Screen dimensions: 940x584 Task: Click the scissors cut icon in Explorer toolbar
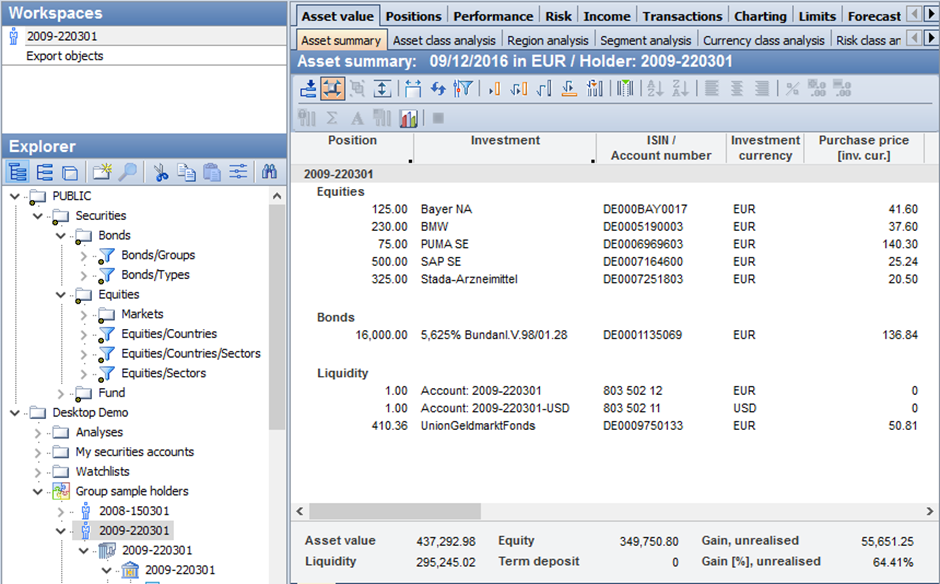pyautogui.click(x=160, y=172)
